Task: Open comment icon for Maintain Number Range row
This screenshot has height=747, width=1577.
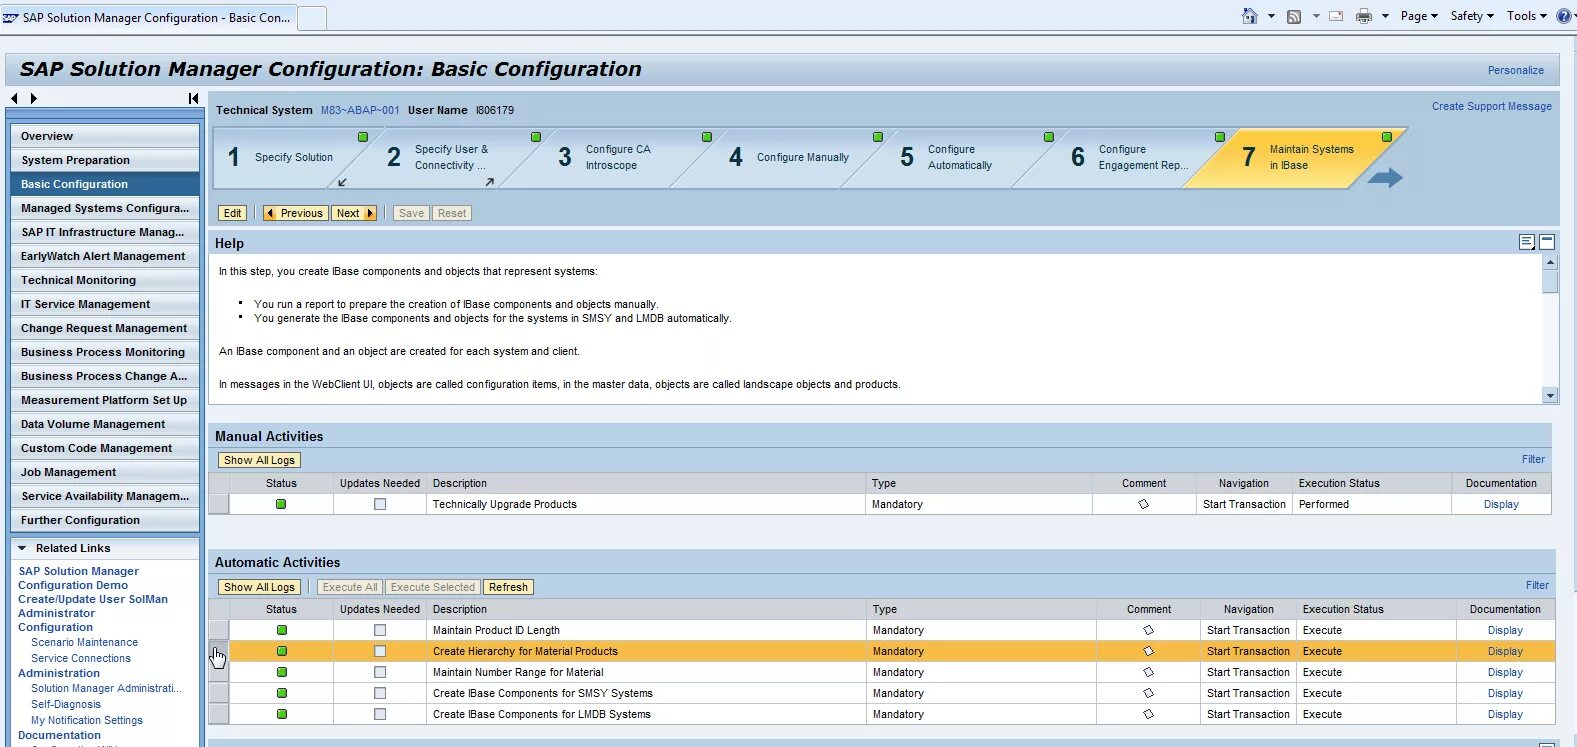Action: [x=1148, y=672]
